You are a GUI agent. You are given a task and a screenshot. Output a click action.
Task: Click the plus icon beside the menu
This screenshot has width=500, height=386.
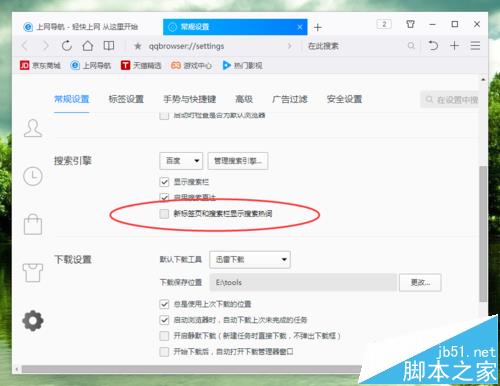pyautogui.click(x=455, y=45)
